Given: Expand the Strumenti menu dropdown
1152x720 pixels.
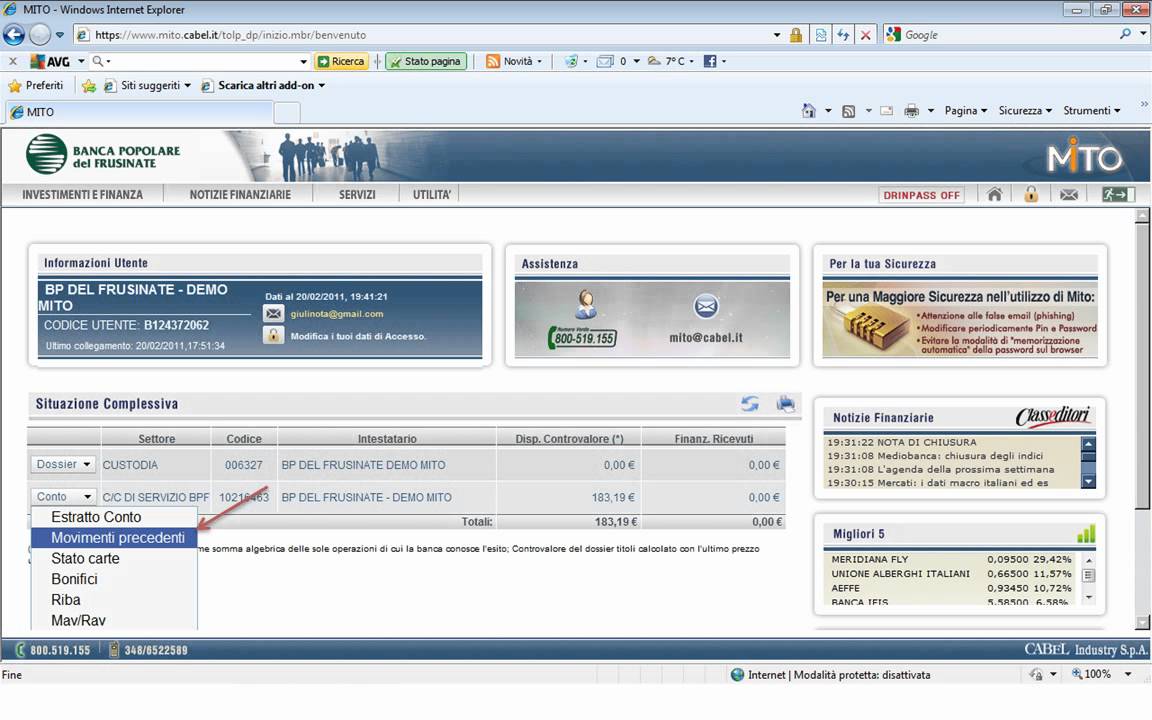Looking at the screenshot, I should coord(1092,111).
